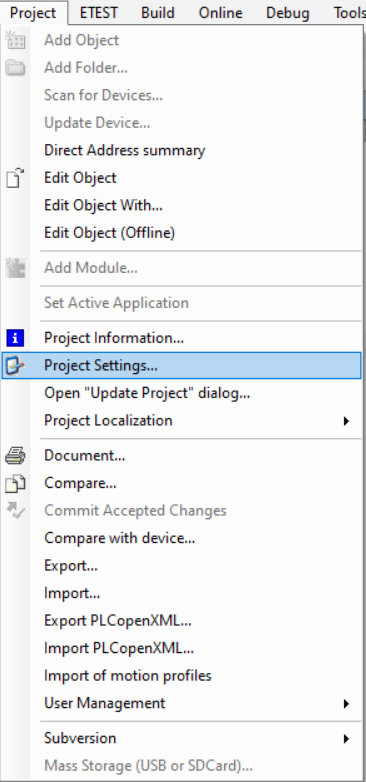Click the Edit Object document icon
The width and height of the screenshot is (366, 782).
15,178
